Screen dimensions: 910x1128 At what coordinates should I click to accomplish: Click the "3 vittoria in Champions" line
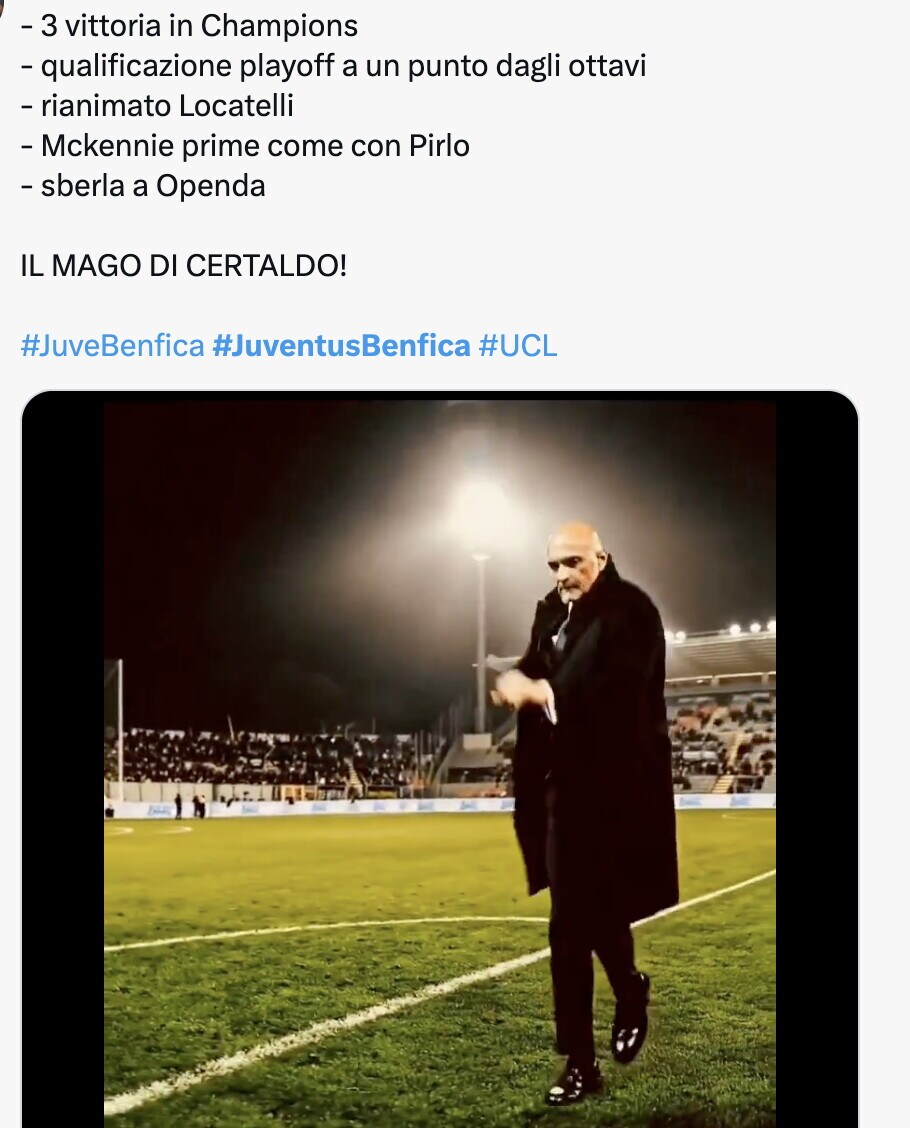189,26
